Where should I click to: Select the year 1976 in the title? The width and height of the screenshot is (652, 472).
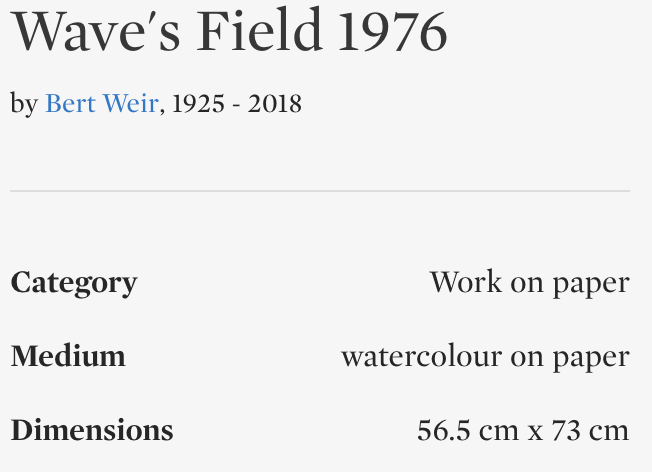[x=392, y=34]
